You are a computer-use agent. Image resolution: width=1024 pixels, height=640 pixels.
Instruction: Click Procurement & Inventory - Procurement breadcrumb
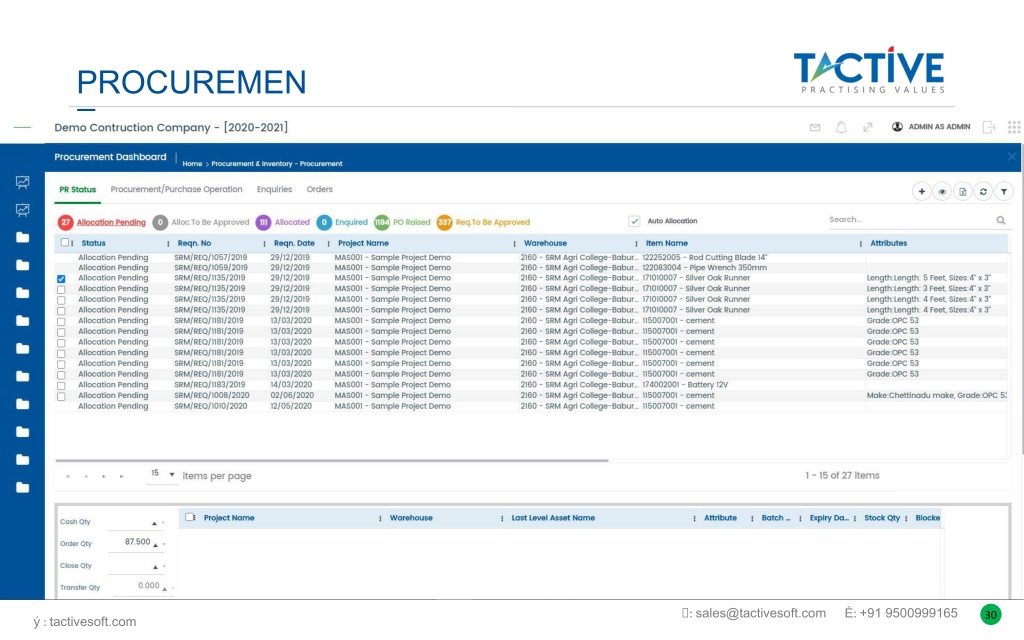tap(277, 164)
